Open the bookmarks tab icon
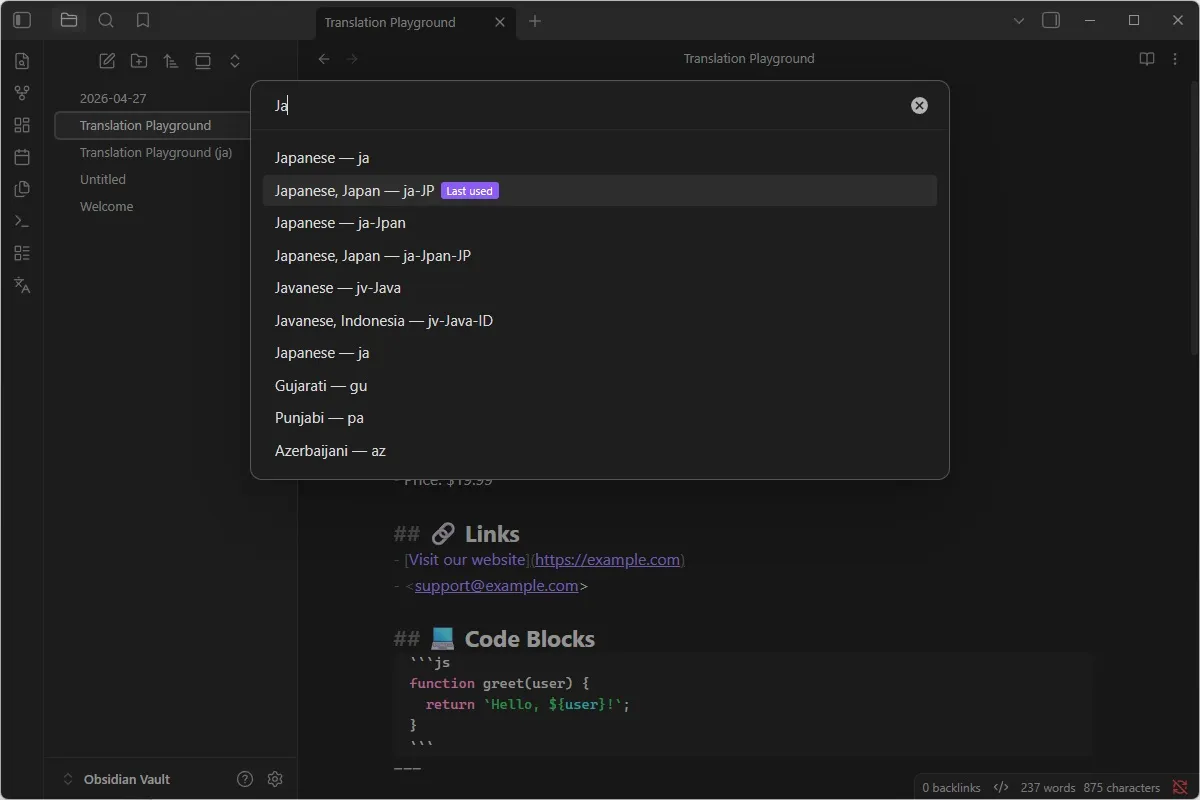 pyautogui.click(x=143, y=20)
